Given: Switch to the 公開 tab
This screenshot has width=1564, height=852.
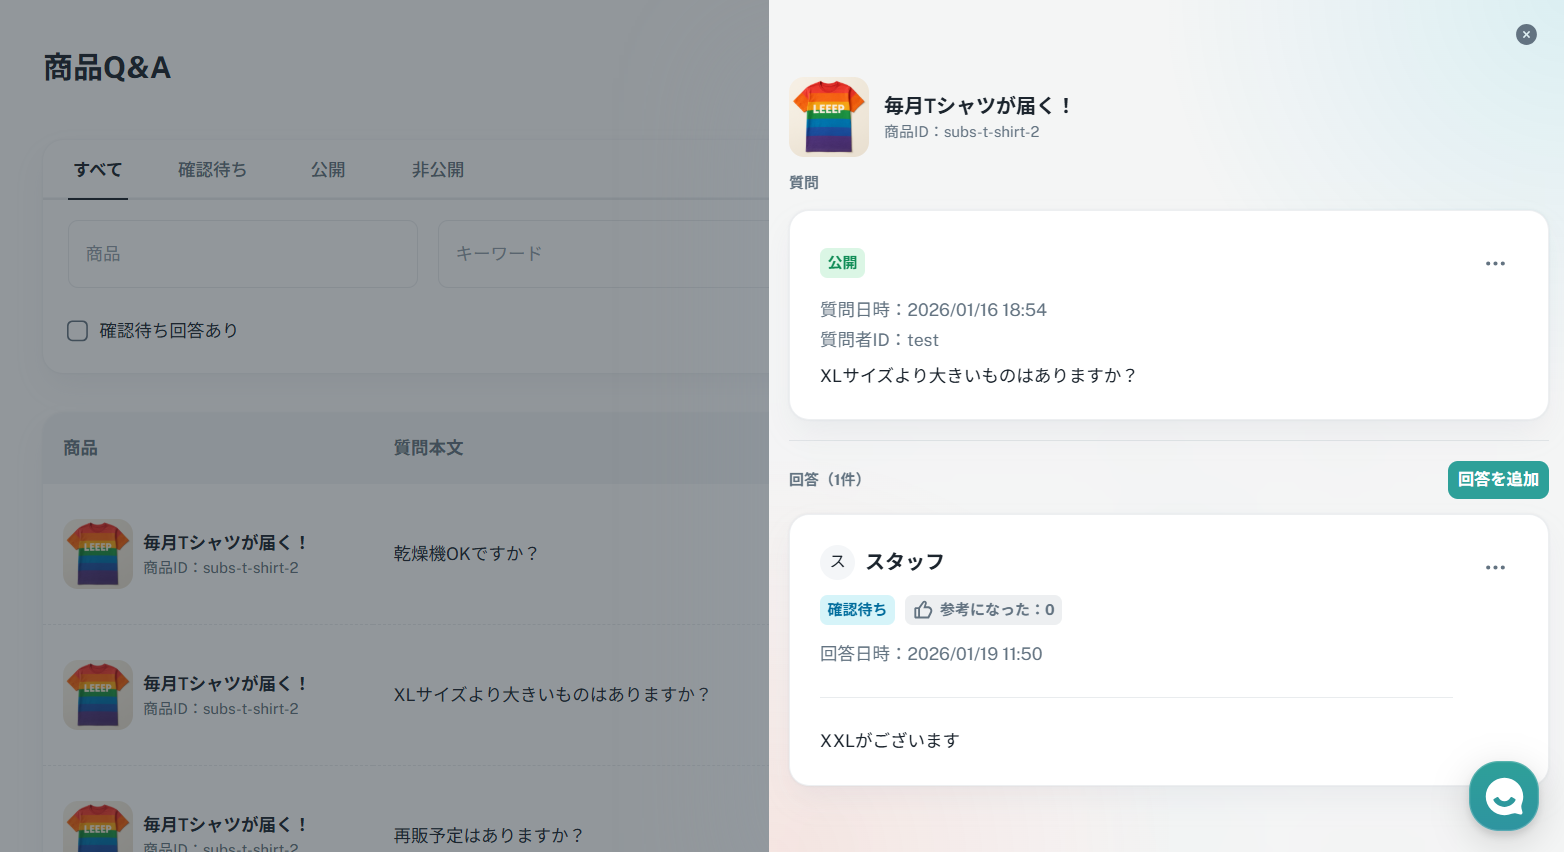Looking at the screenshot, I should pyautogui.click(x=328, y=170).
